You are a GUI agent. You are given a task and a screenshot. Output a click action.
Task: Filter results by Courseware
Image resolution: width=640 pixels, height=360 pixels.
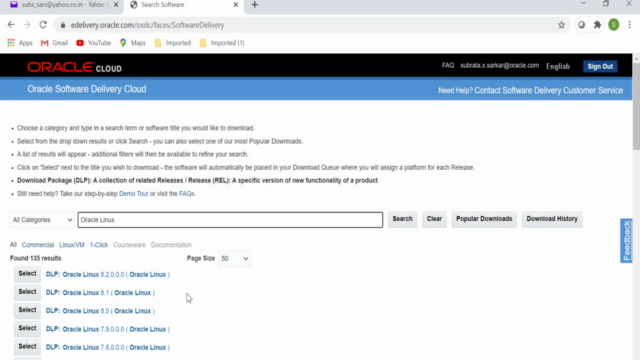pyautogui.click(x=129, y=245)
